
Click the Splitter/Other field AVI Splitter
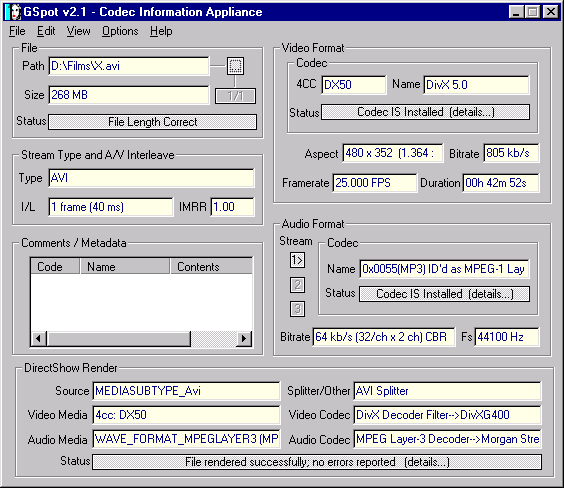click(x=447, y=391)
